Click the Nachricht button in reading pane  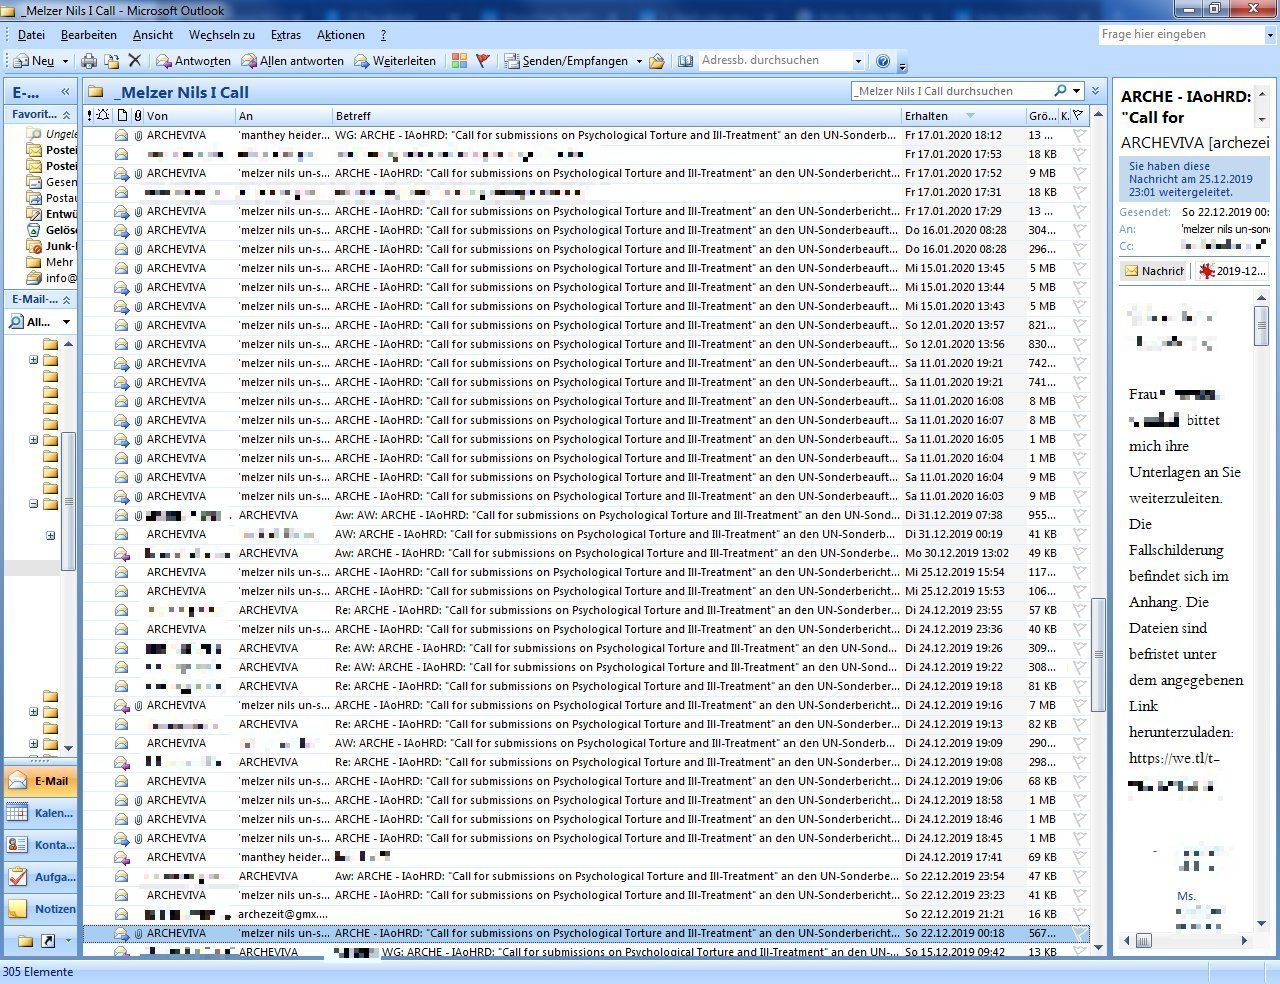coord(1153,271)
